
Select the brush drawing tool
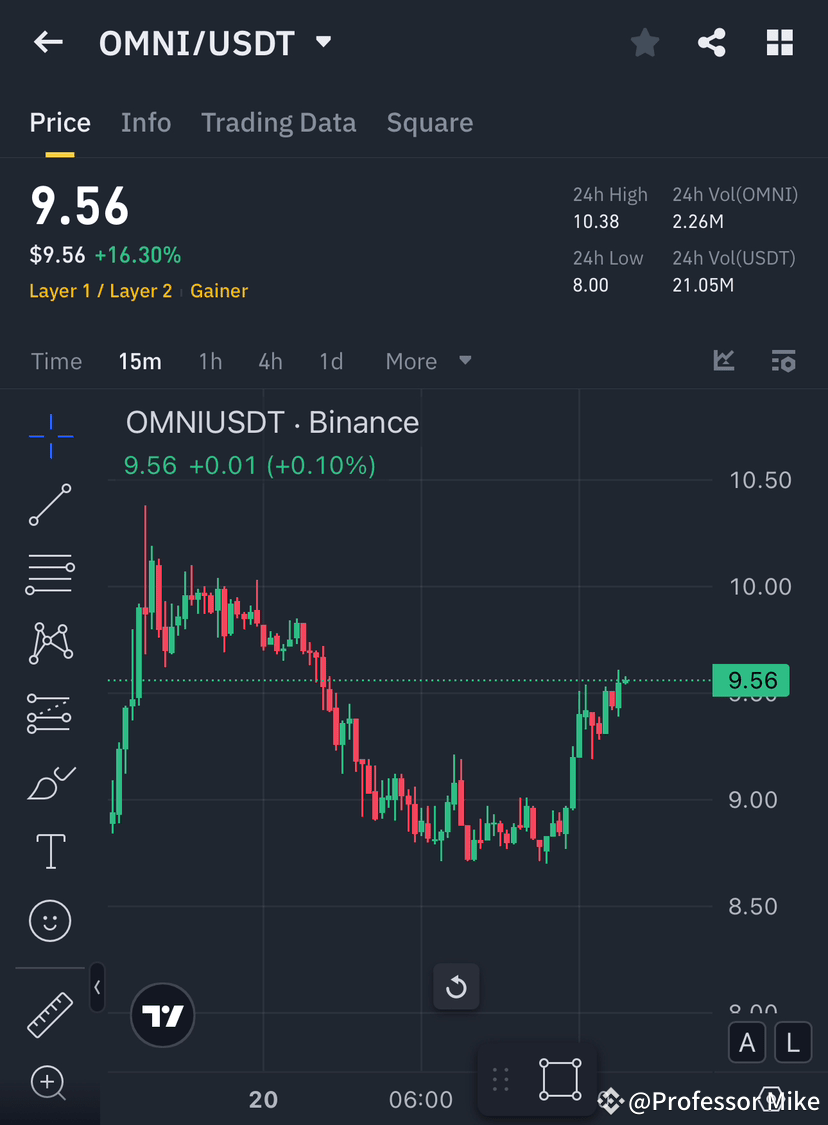(50, 782)
